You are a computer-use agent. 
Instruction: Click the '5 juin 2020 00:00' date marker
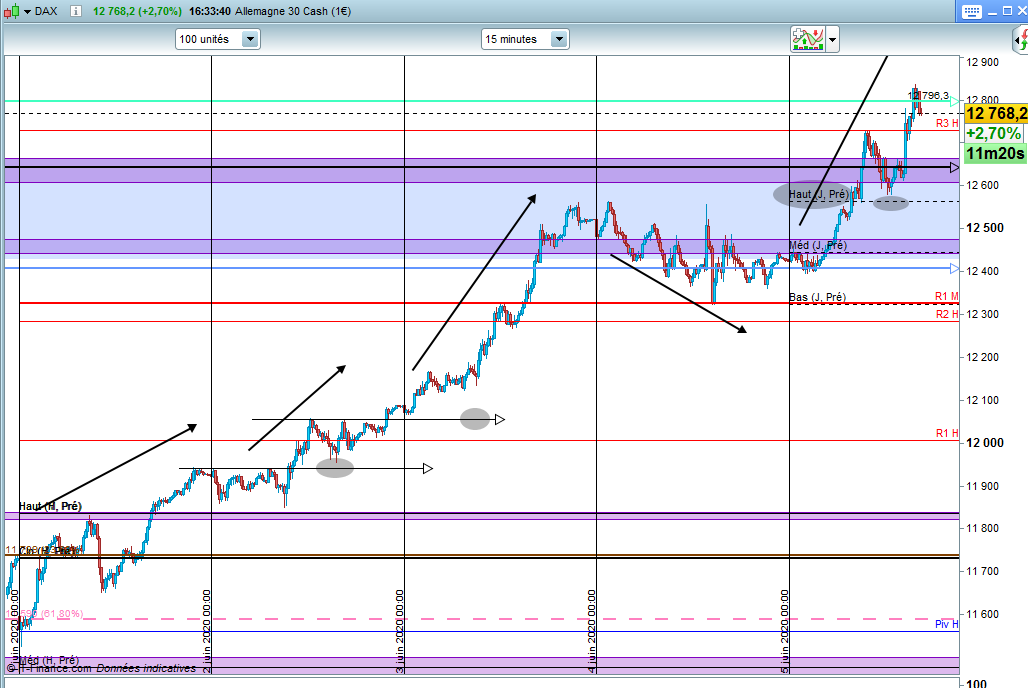point(785,631)
